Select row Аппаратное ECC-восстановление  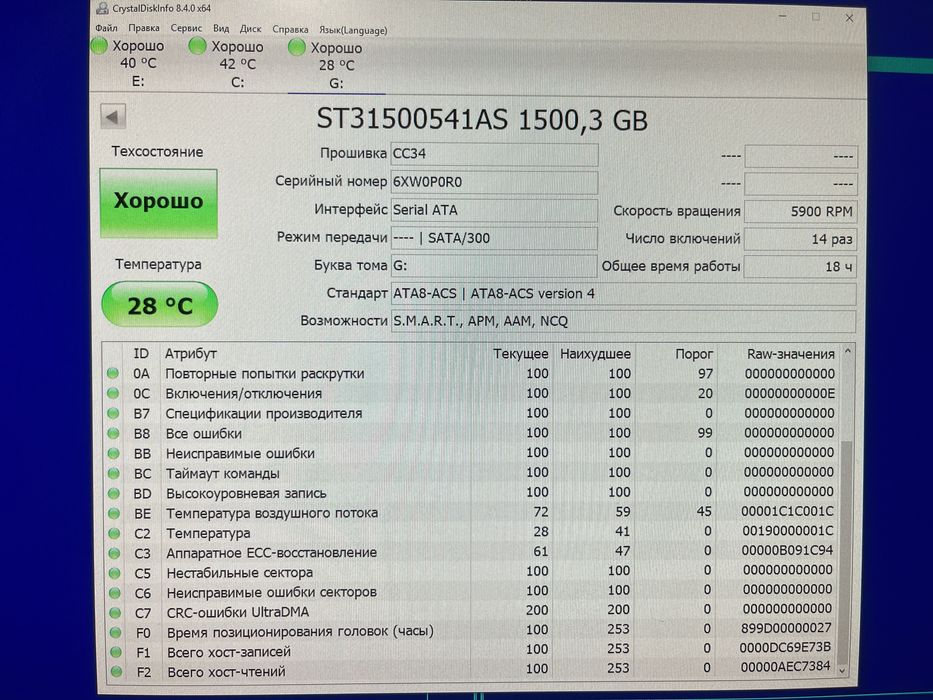[x=470, y=552]
